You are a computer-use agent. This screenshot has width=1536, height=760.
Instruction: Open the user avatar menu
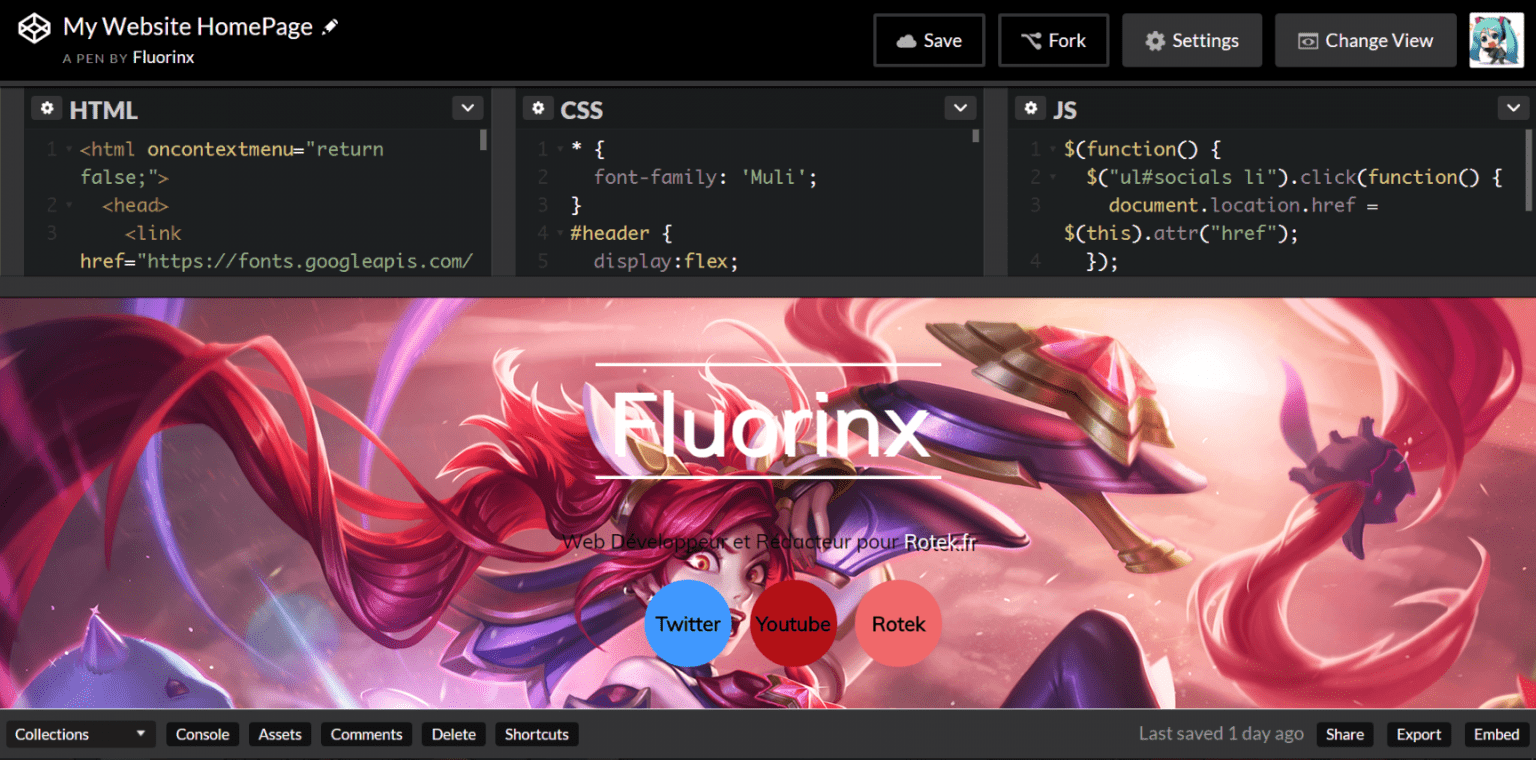click(x=1496, y=41)
